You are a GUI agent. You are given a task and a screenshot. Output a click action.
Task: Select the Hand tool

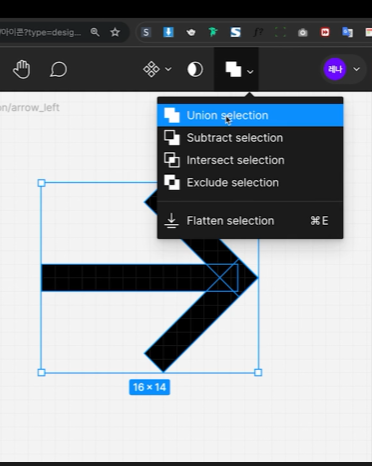coord(22,69)
